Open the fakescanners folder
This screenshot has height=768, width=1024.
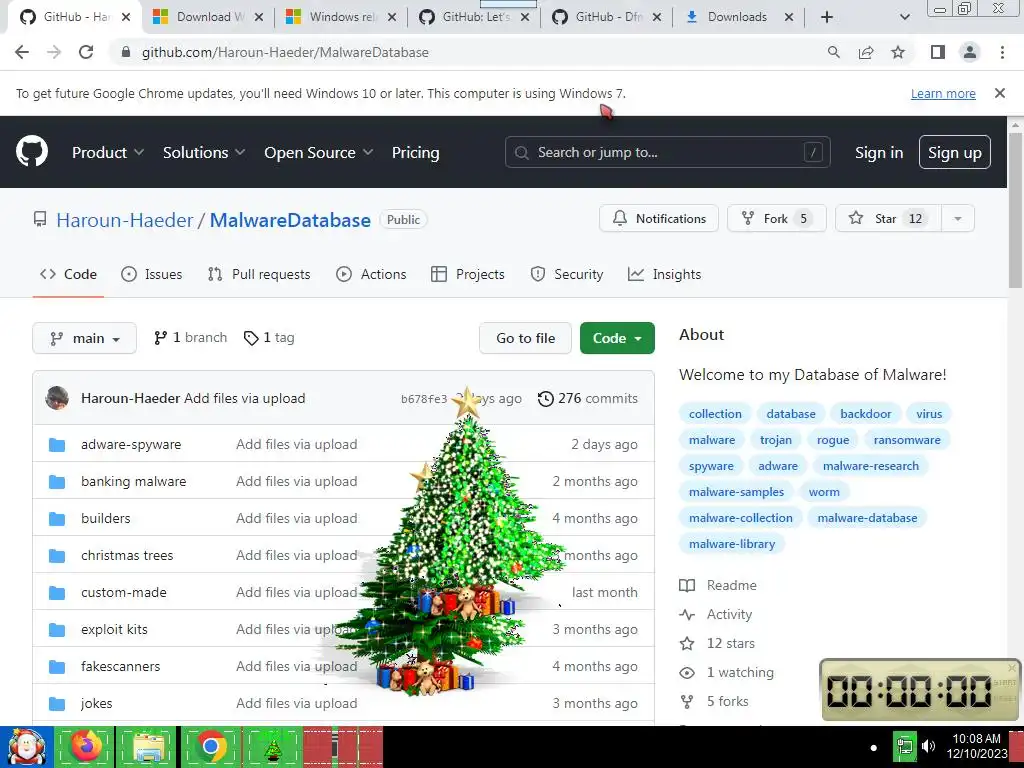tap(120, 666)
